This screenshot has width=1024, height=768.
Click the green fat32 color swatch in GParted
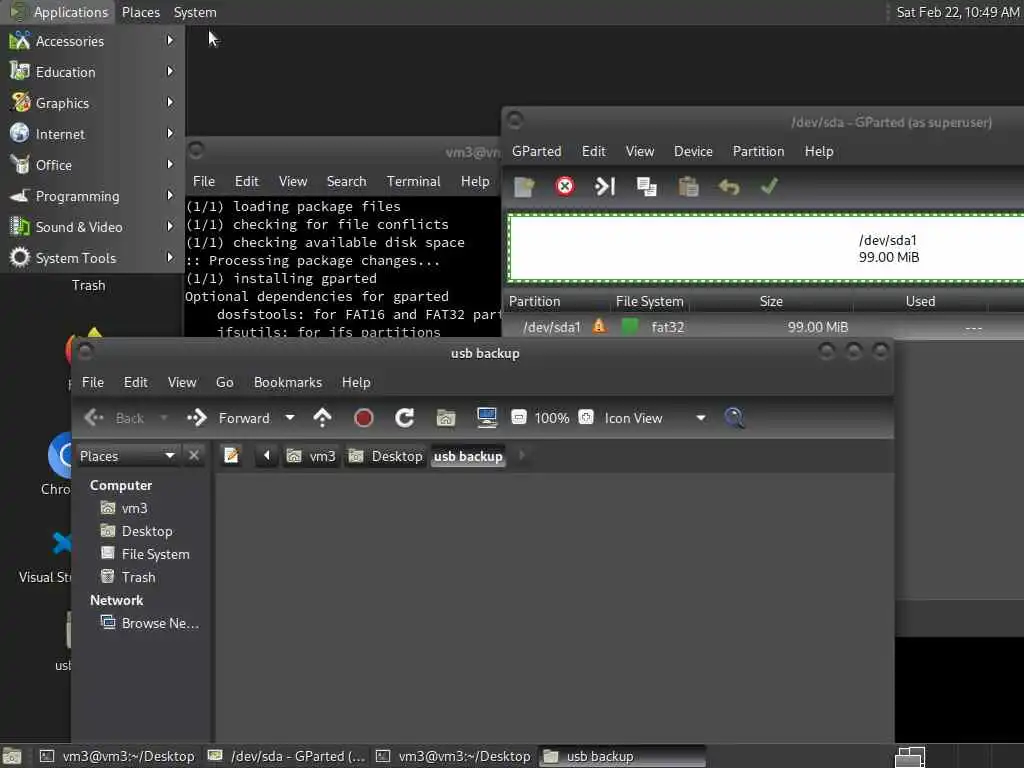tap(630, 326)
